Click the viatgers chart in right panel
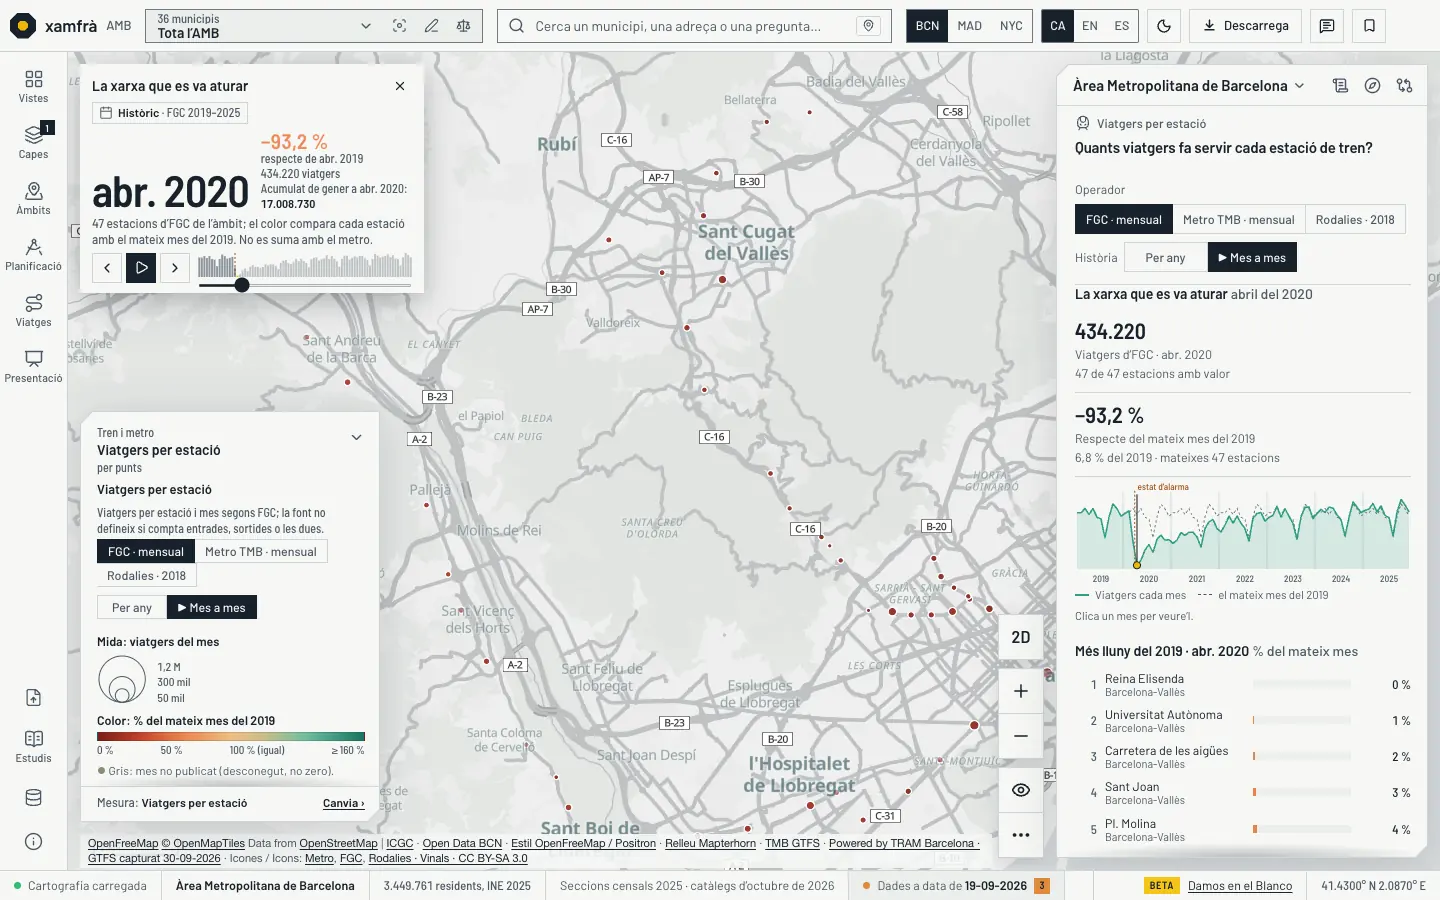1440x900 pixels. (x=1242, y=532)
